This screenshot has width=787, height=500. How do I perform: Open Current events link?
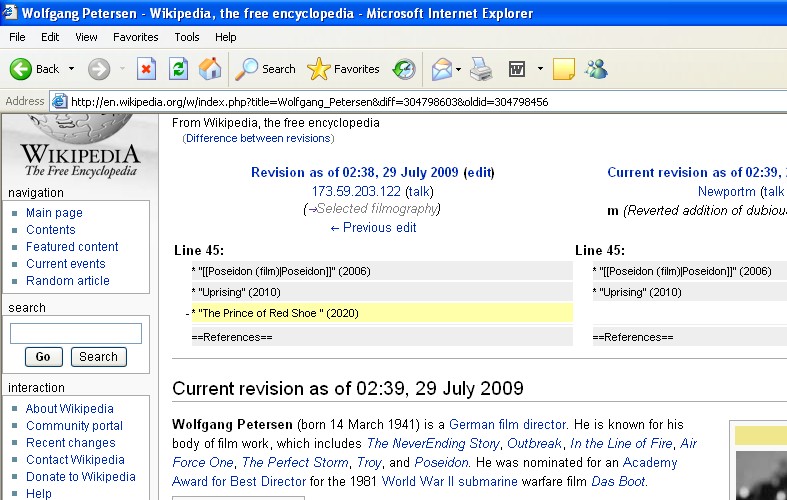coord(66,264)
